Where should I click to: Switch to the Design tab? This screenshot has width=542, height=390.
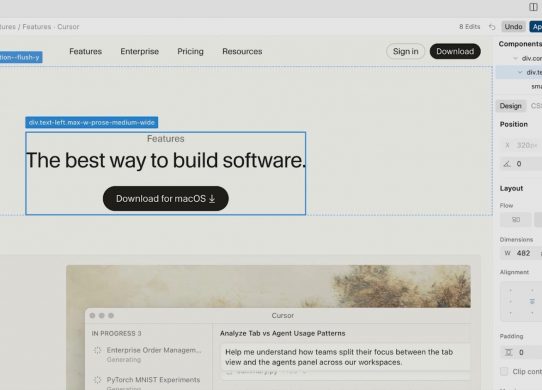pyautogui.click(x=511, y=106)
